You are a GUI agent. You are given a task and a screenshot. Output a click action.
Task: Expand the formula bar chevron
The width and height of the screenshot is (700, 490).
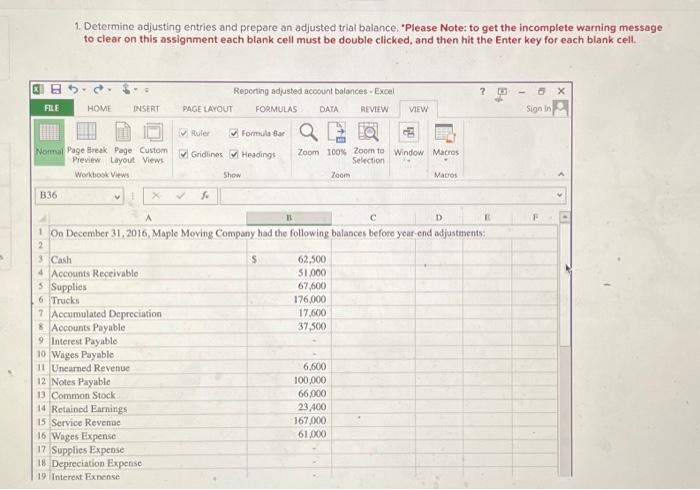559,195
